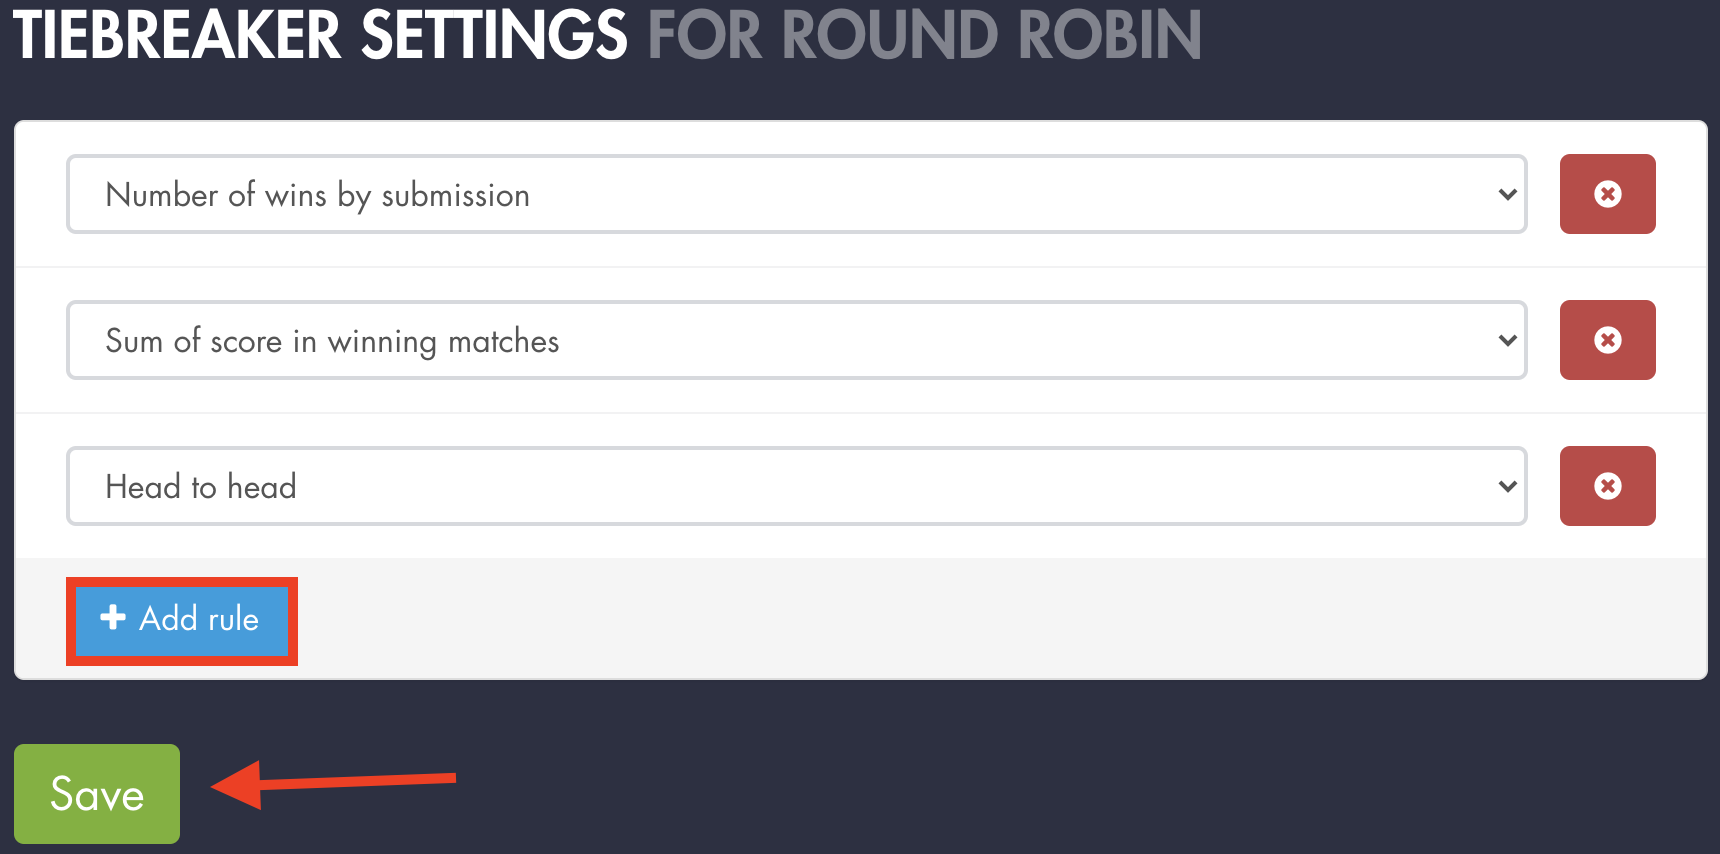This screenshot has height=854, width=1720.
Task: Click the chevron on the 'Head to head' selector
Action: 1506,486
